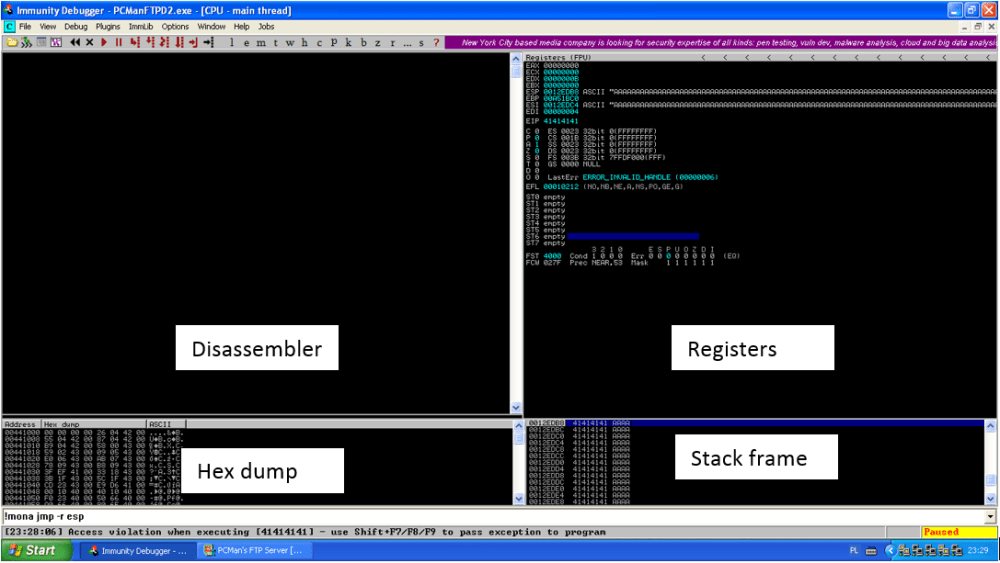Show Breakpoints with b button
Viewport: 1000px width, 563px height.
(364, 43)
